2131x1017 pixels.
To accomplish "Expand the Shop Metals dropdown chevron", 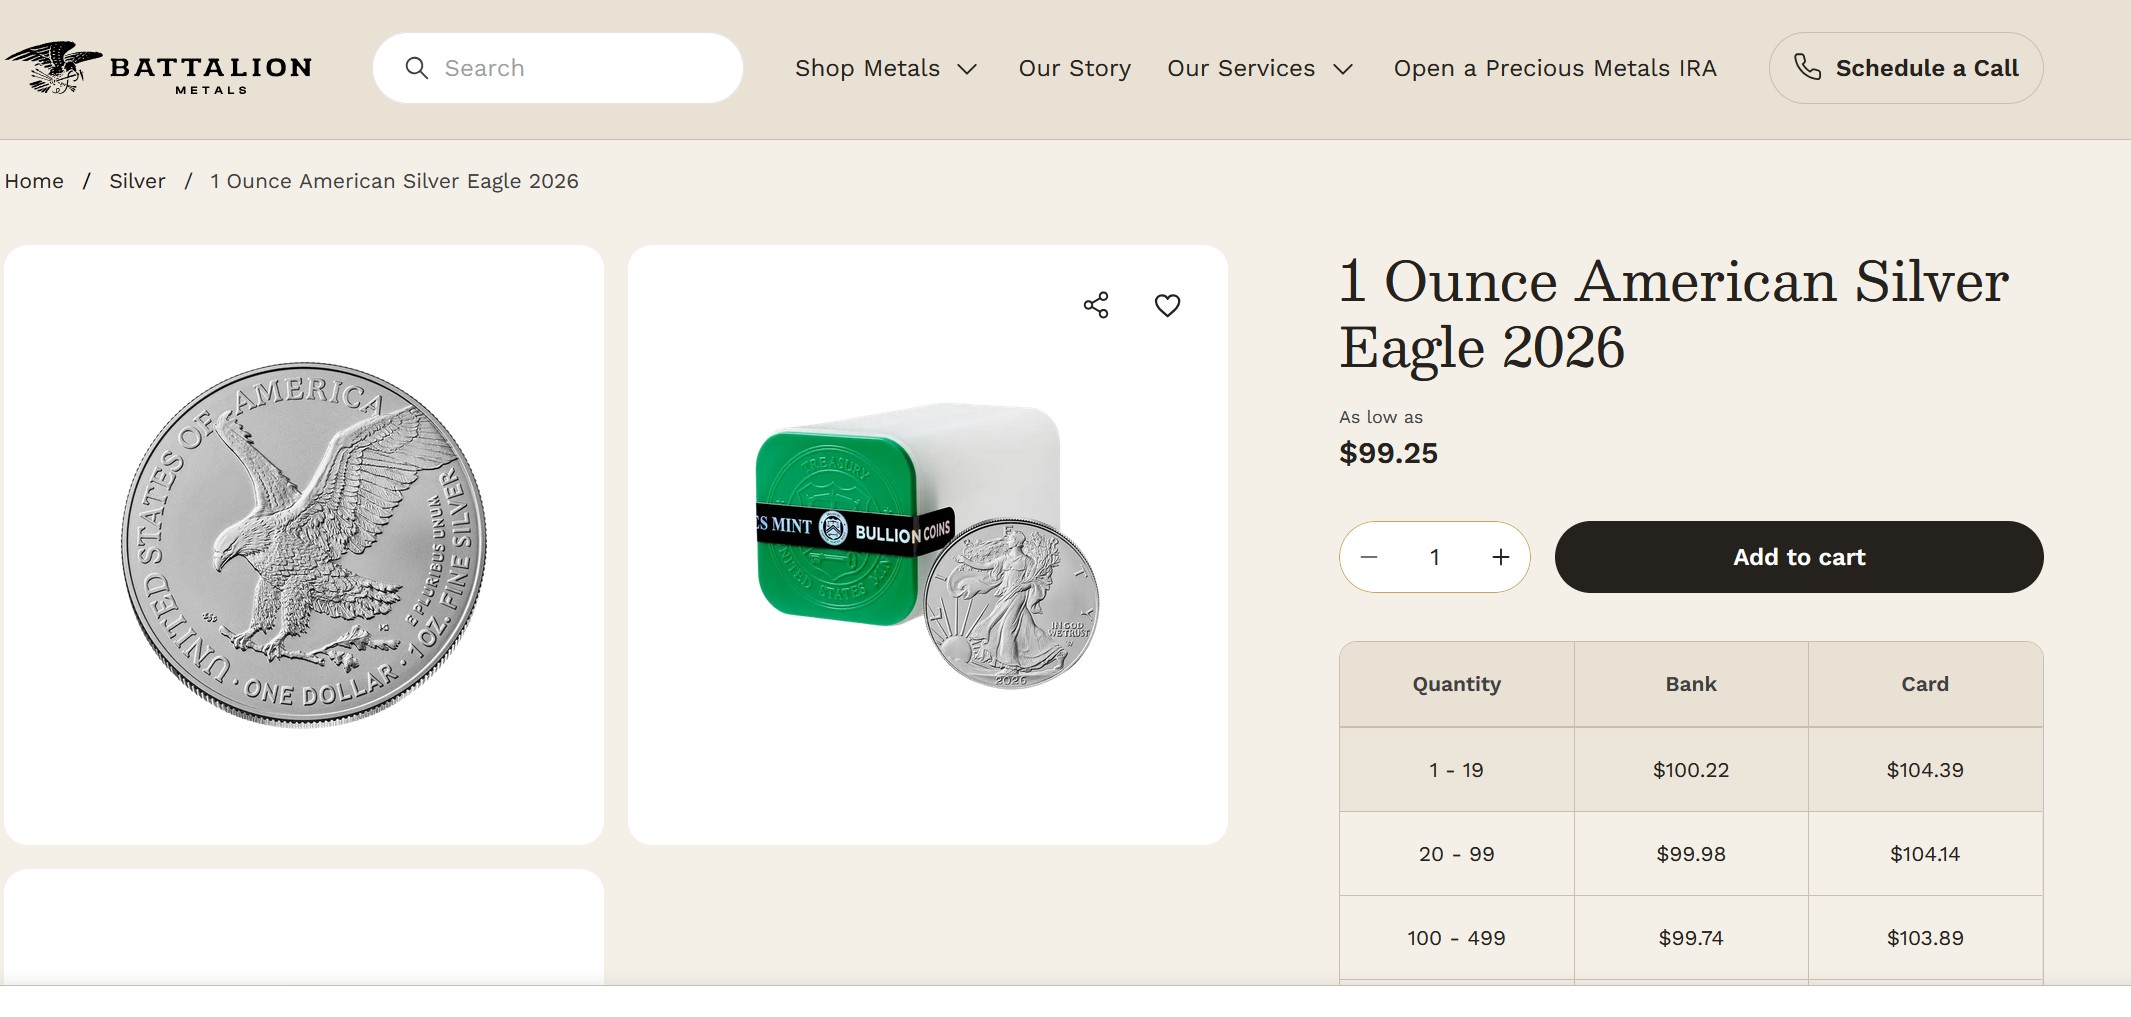I will (967, 69).
